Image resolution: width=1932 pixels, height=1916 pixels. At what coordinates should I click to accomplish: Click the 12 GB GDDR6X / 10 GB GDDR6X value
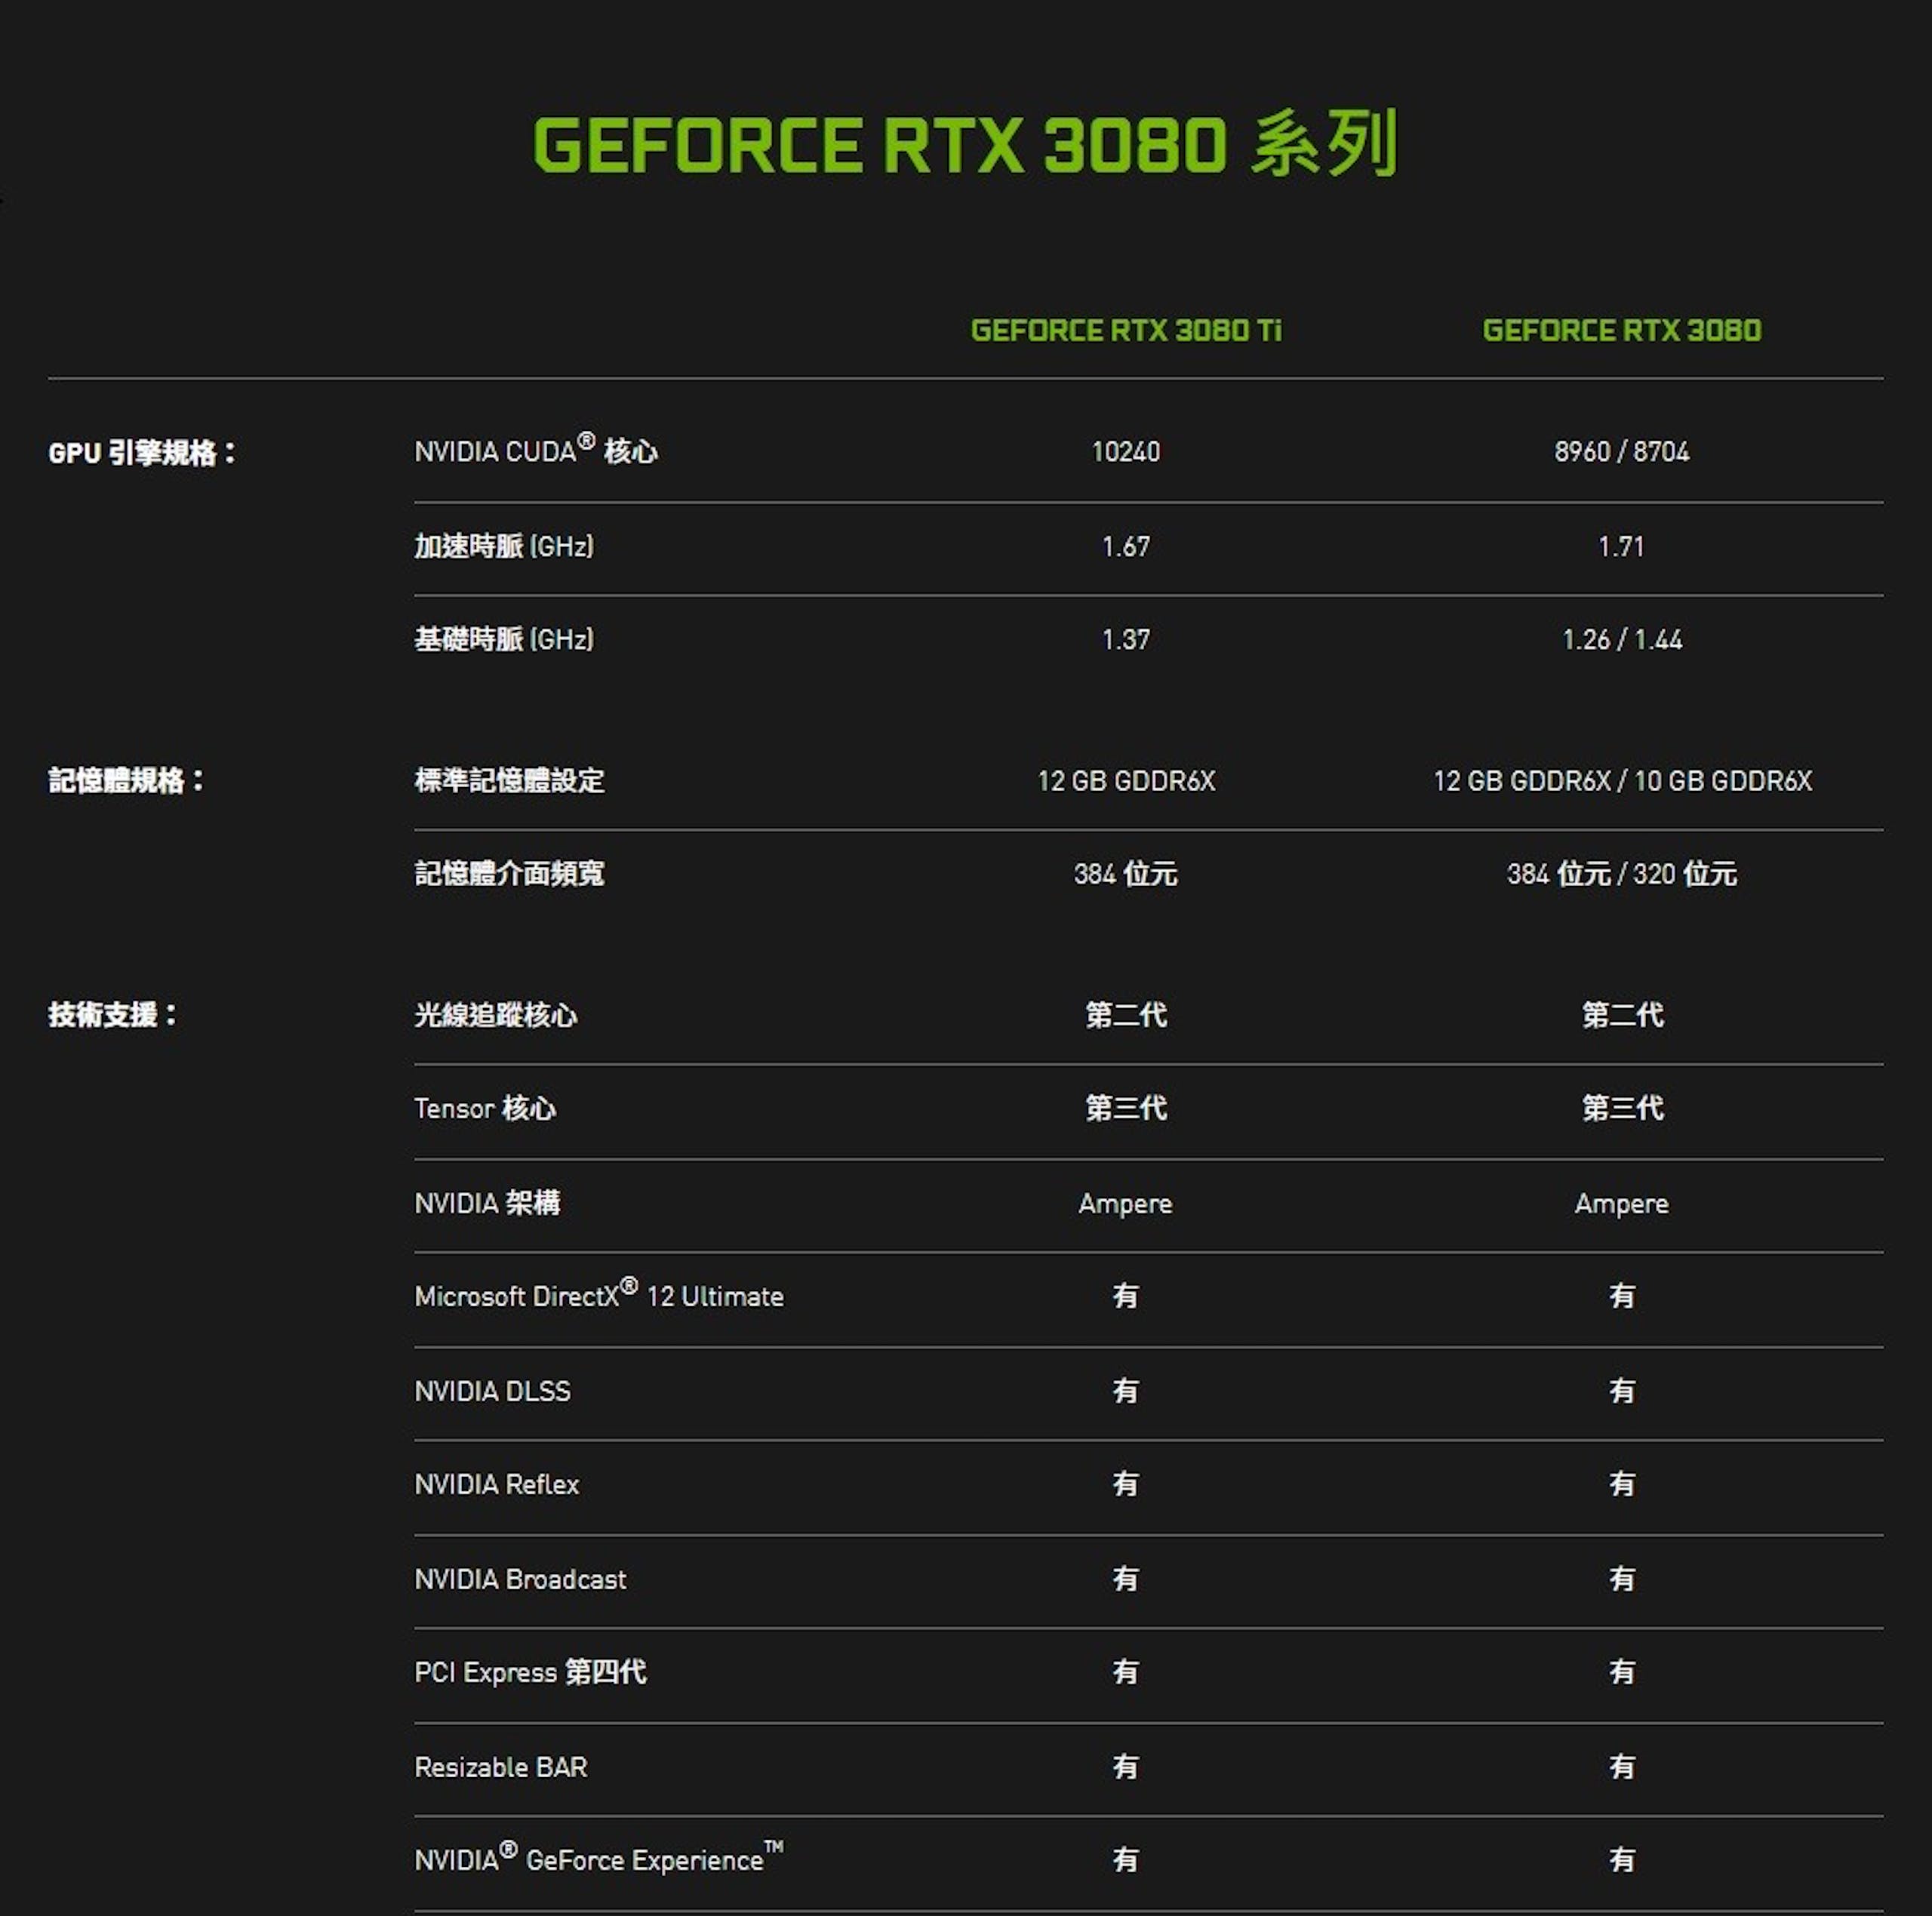(x=1622, y=780)
